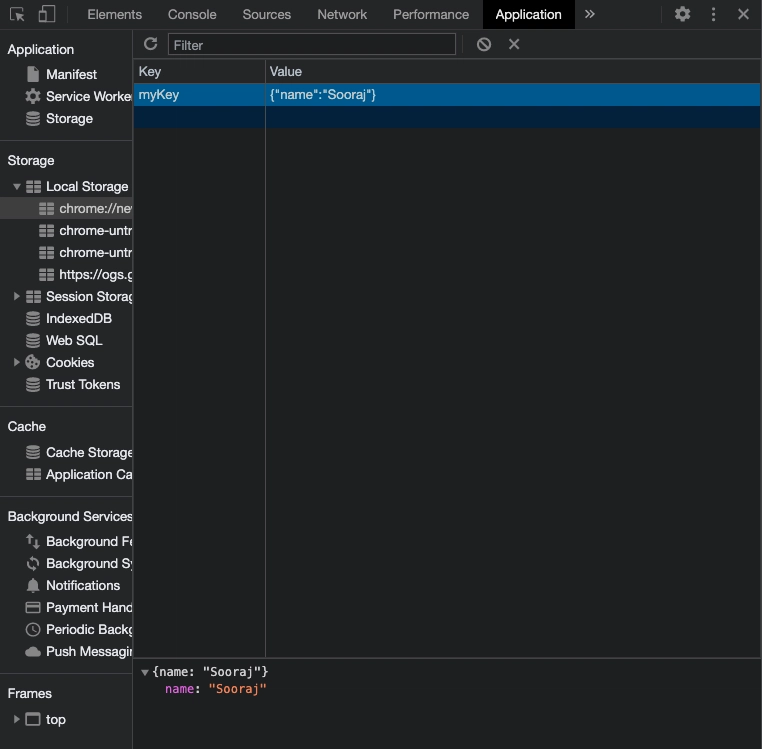This screenshot has width=762, height=749.
Task: Focus the Filter input field
Action: click(x=312, y=44)
